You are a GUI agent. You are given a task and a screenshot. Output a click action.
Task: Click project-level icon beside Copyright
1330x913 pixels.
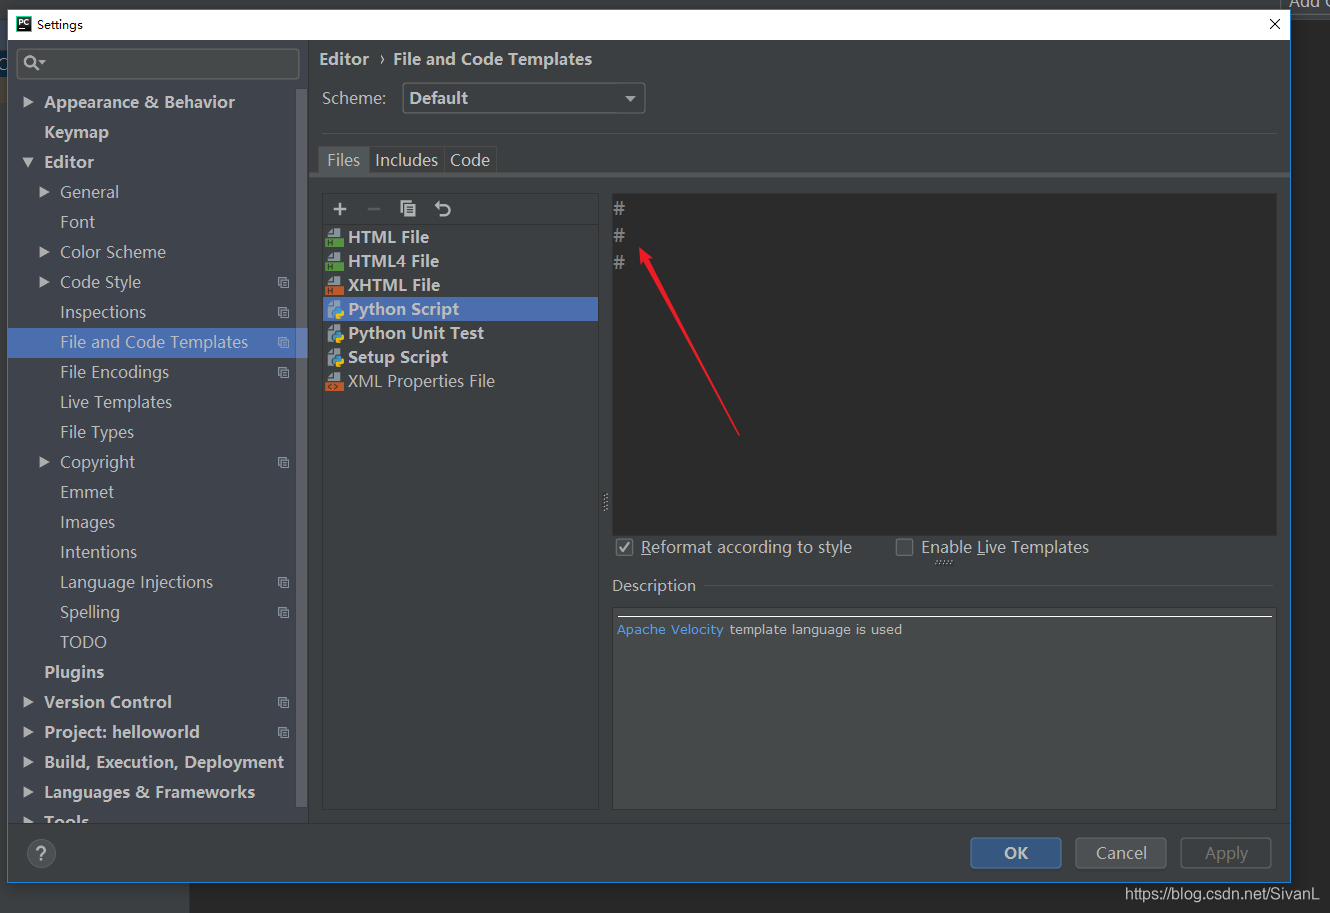[x=283, y=463]
